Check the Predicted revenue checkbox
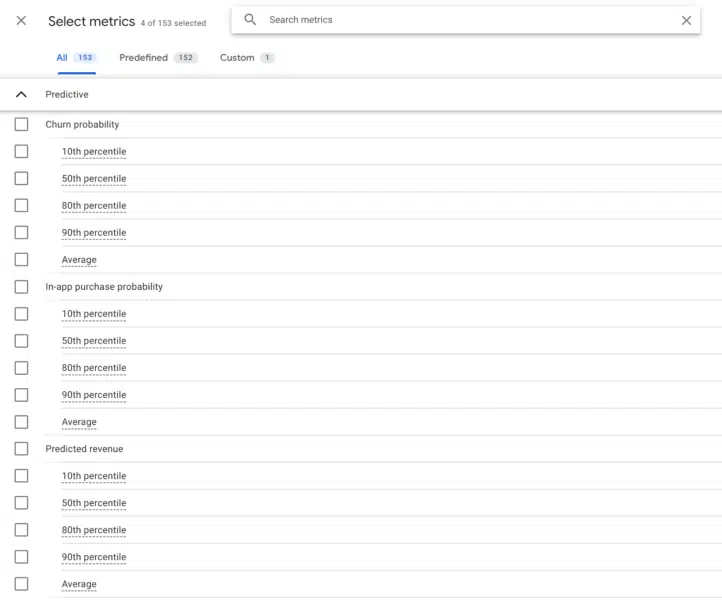 pos(21,449)
